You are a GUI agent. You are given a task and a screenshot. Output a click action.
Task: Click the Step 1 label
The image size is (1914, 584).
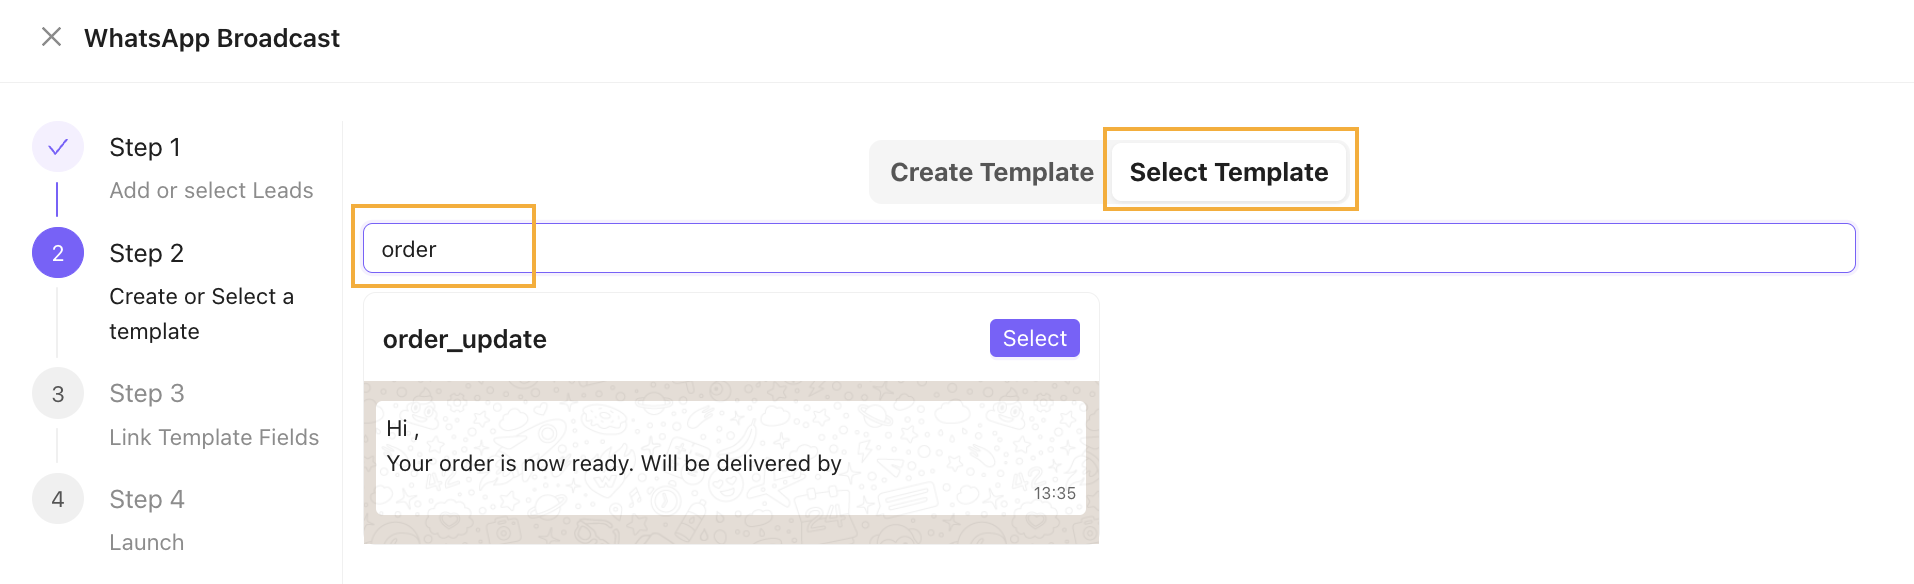pyautogui.click(x=145, y=147)
